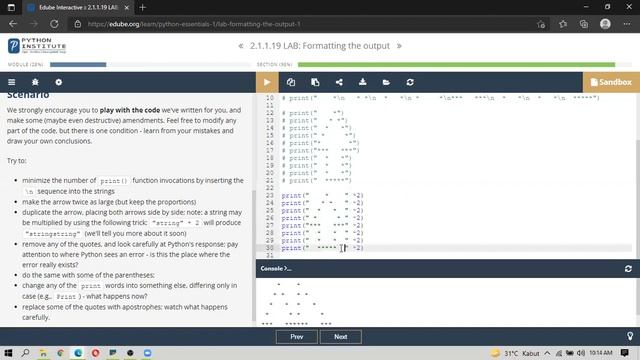The height and width of the screenshot is (360, 640).
Task: Open a file with the folder icon
Action: tap(386, 82)
